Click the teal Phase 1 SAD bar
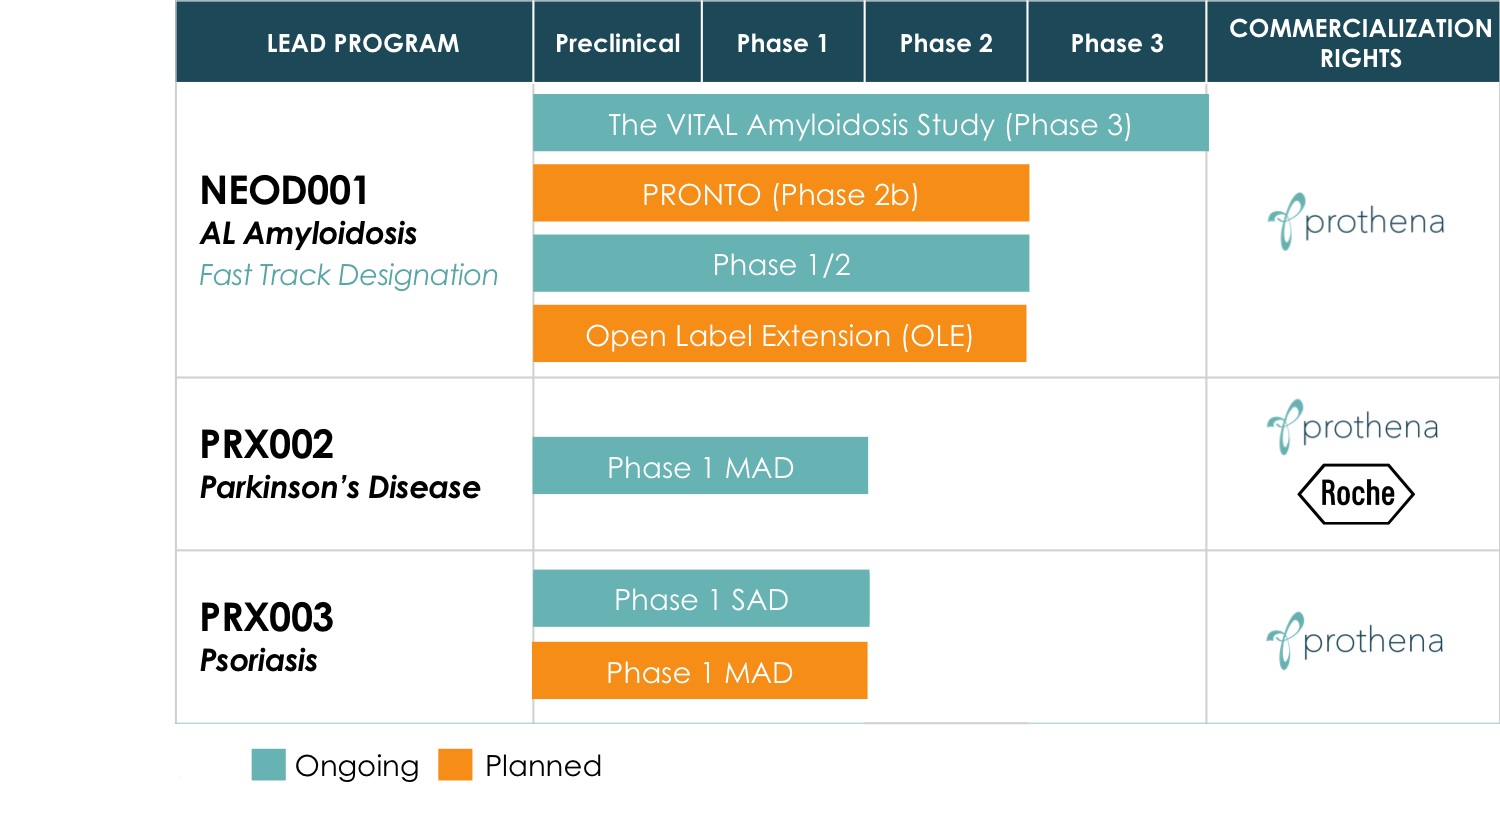The height and width of the screenshot is (816, 1500). 701,599
